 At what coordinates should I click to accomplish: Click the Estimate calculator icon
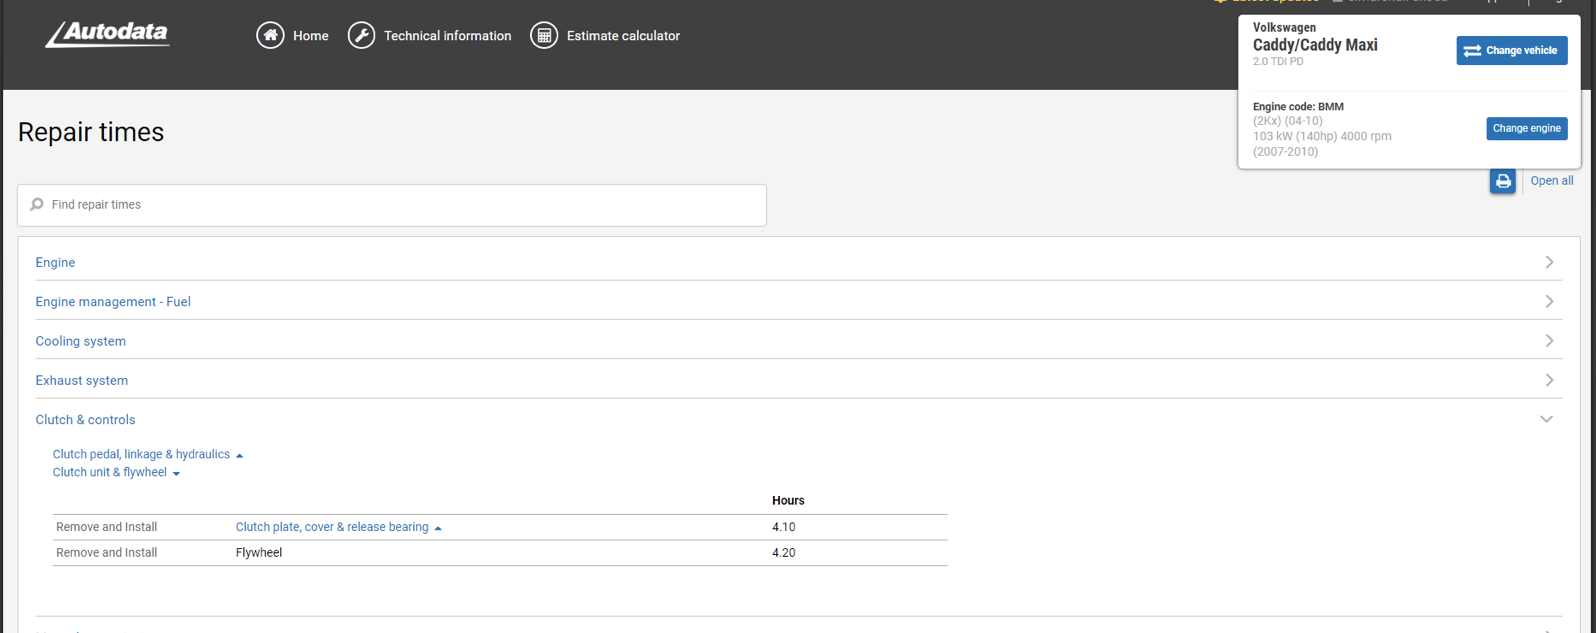coord(544,35)
